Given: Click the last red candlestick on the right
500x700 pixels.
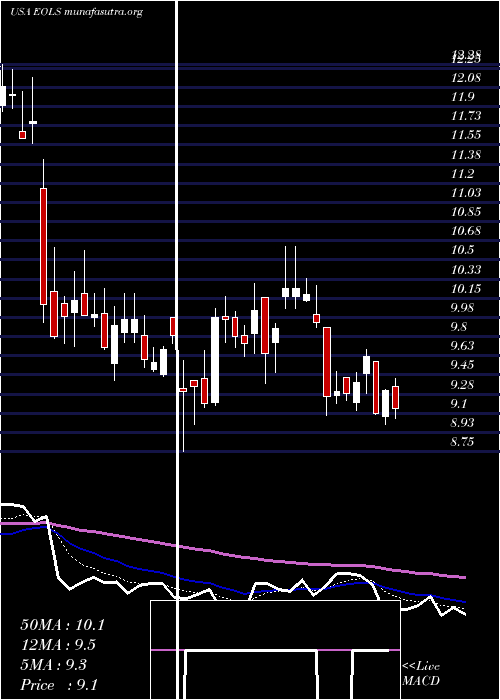Looking at the screenshot, I should point(395,397).
